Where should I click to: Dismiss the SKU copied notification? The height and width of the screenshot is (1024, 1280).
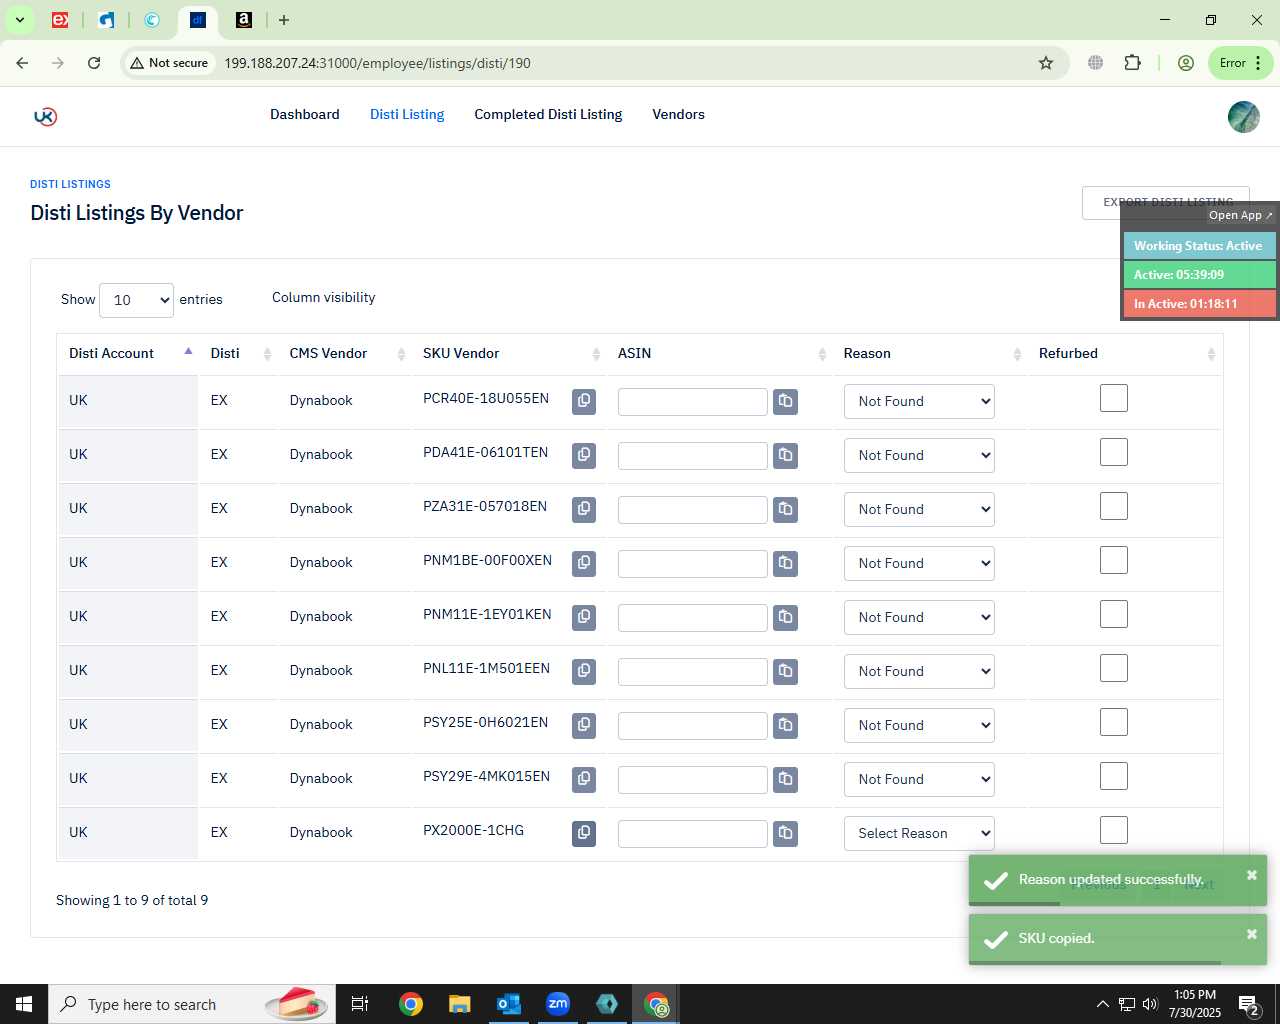[x=1251, y=934]
